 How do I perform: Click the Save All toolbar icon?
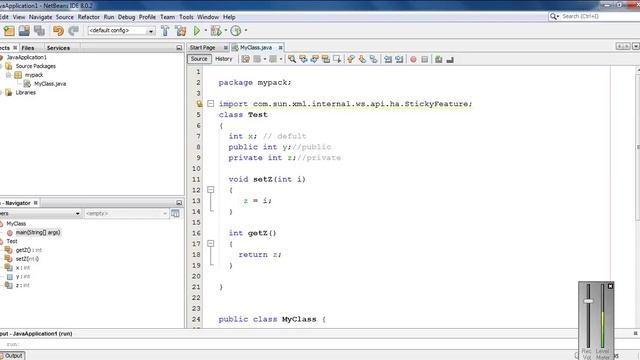point(39,31)
